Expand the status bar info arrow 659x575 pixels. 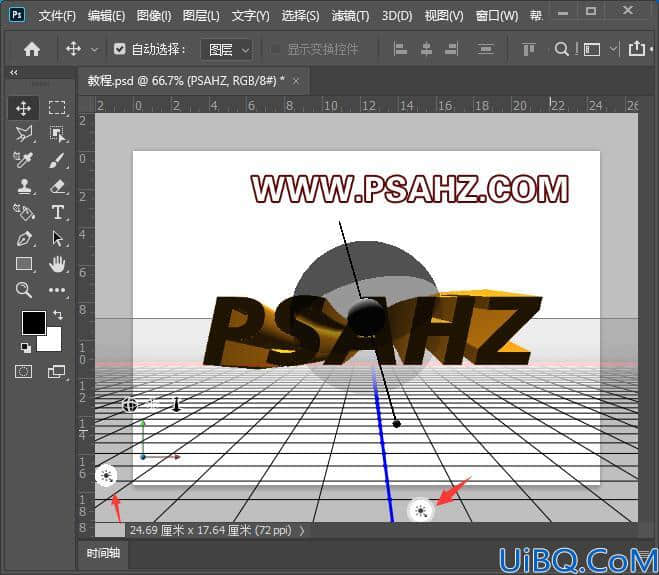[302, 531]
